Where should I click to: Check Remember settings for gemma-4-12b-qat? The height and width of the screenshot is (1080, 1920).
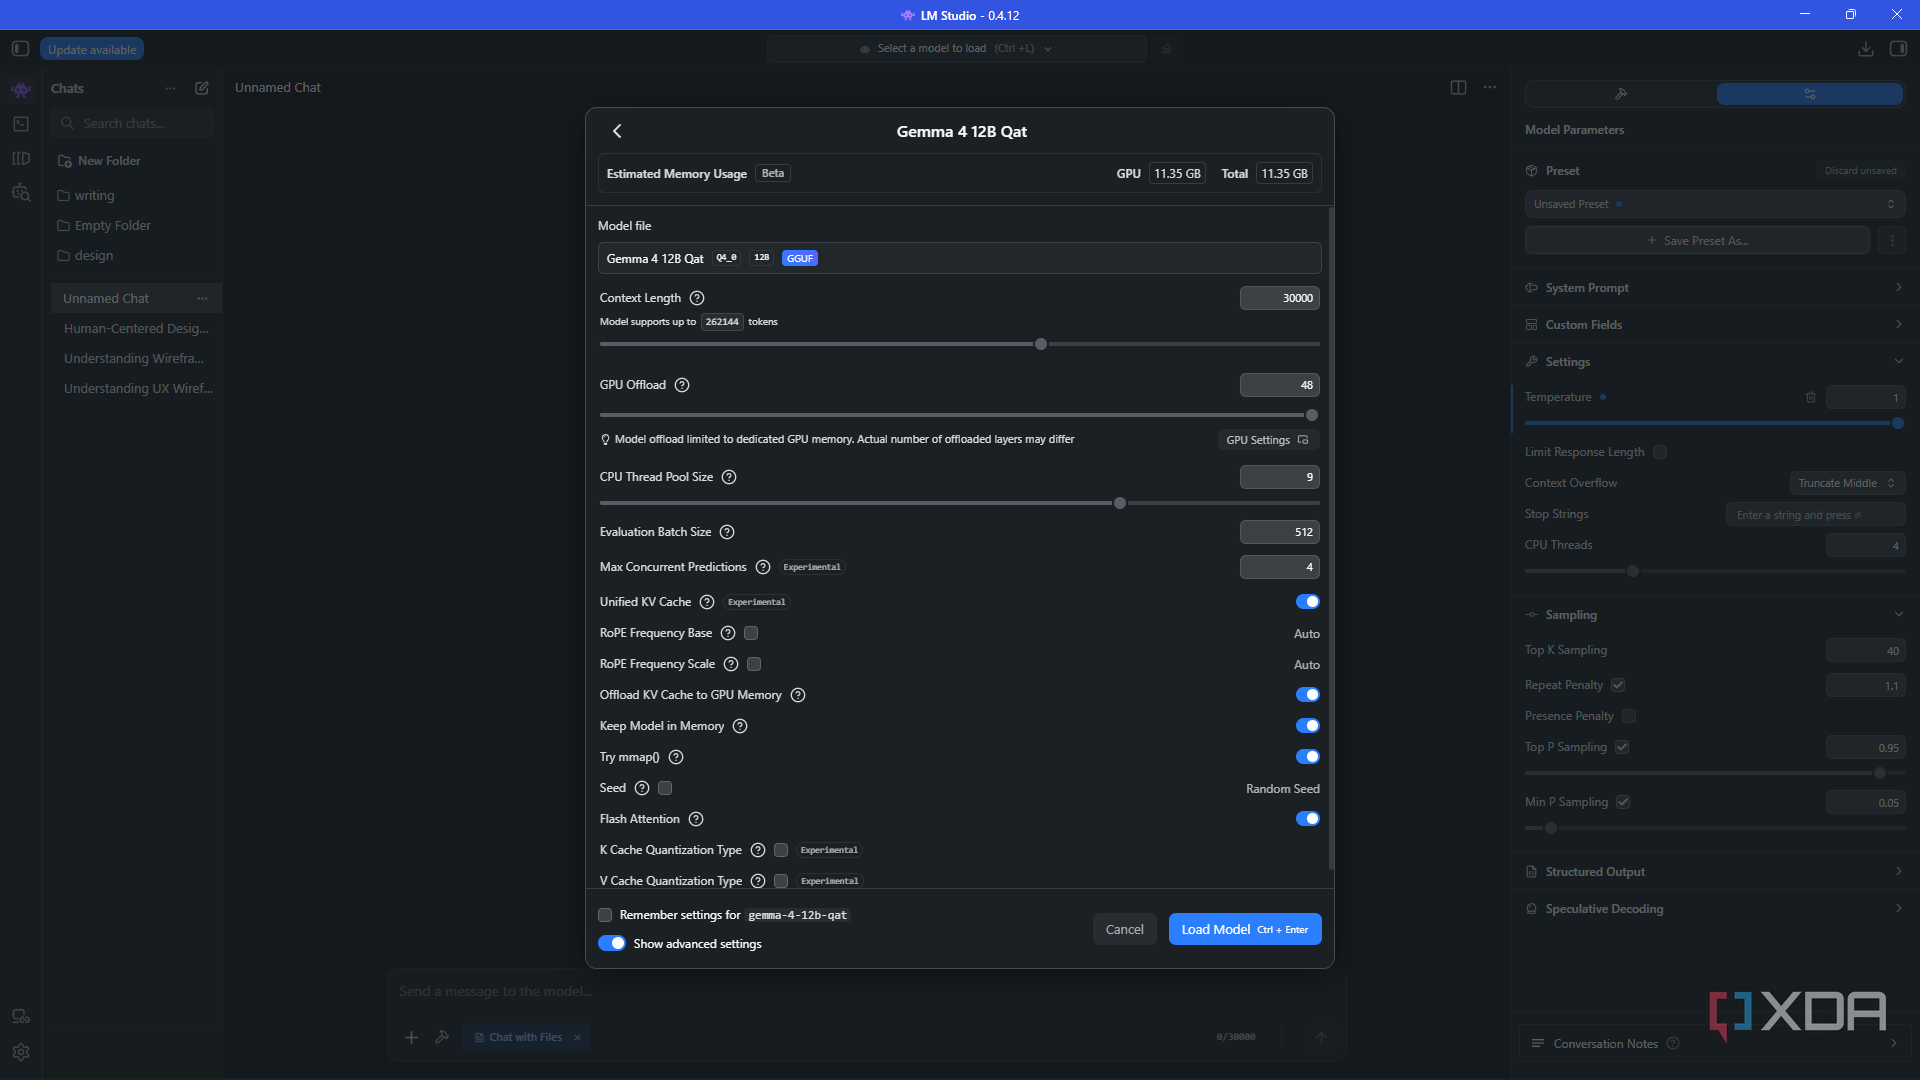605,915
